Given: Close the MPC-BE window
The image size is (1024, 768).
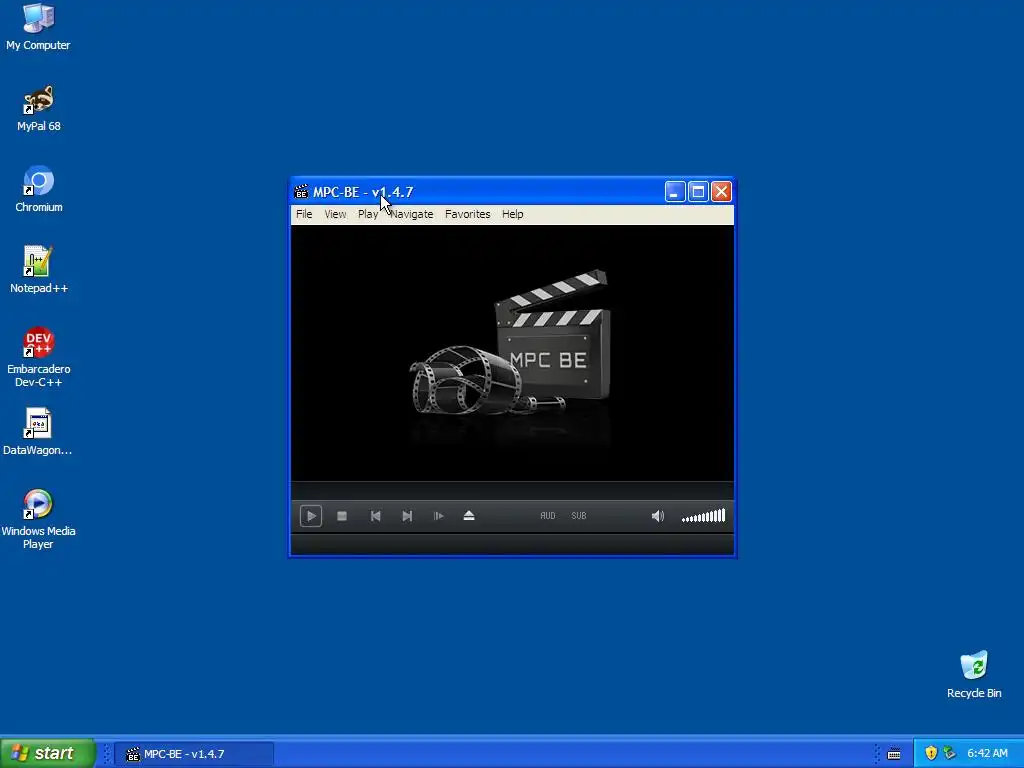Looking at the screenshot, I should (x=722, y=192).
